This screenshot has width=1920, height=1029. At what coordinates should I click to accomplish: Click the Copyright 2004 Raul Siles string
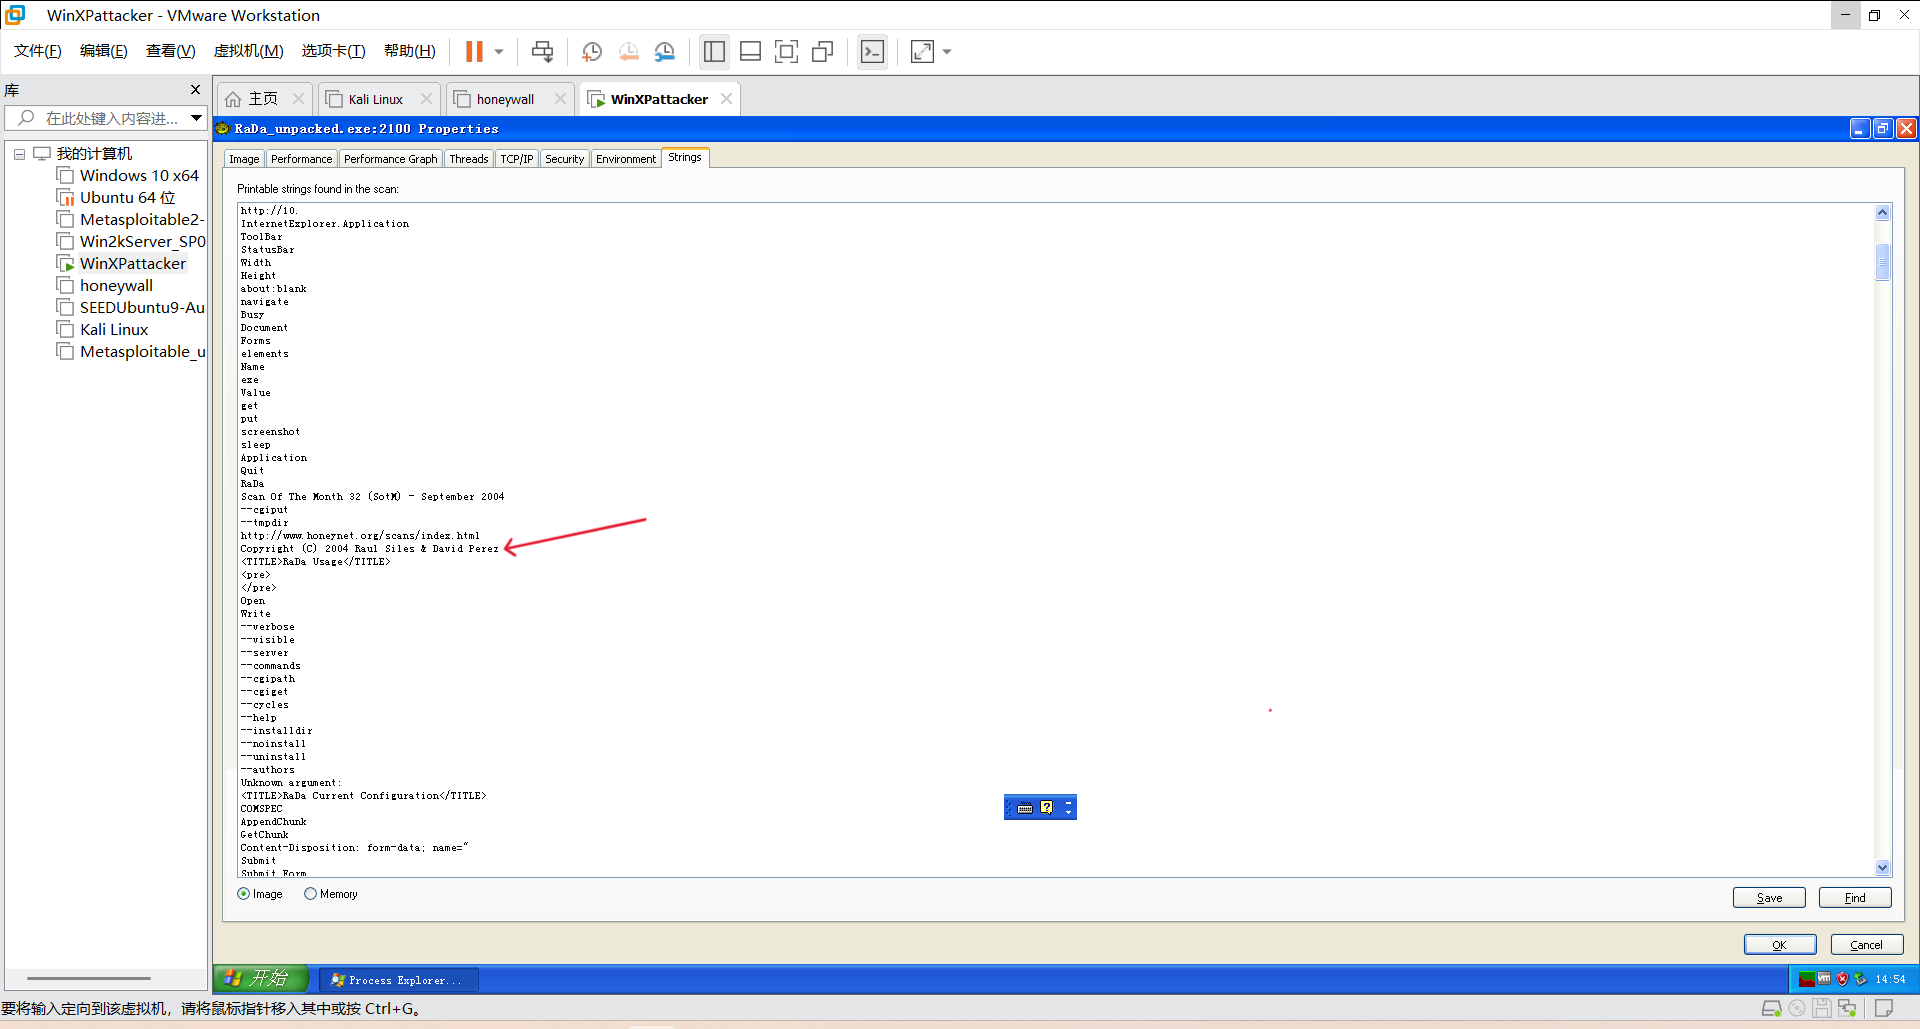[369, 549]
